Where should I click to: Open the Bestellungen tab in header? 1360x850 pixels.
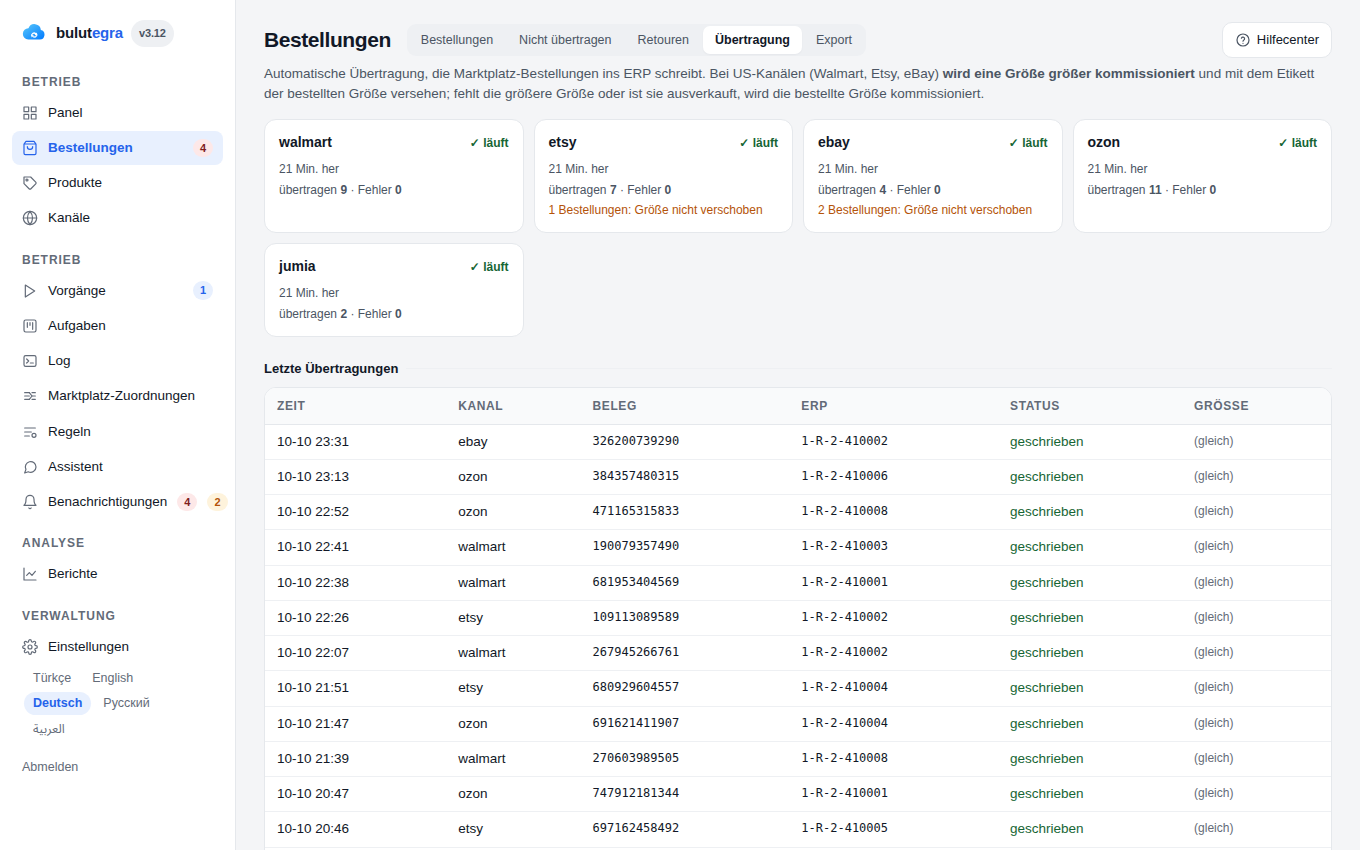click(x=457, y=40)
